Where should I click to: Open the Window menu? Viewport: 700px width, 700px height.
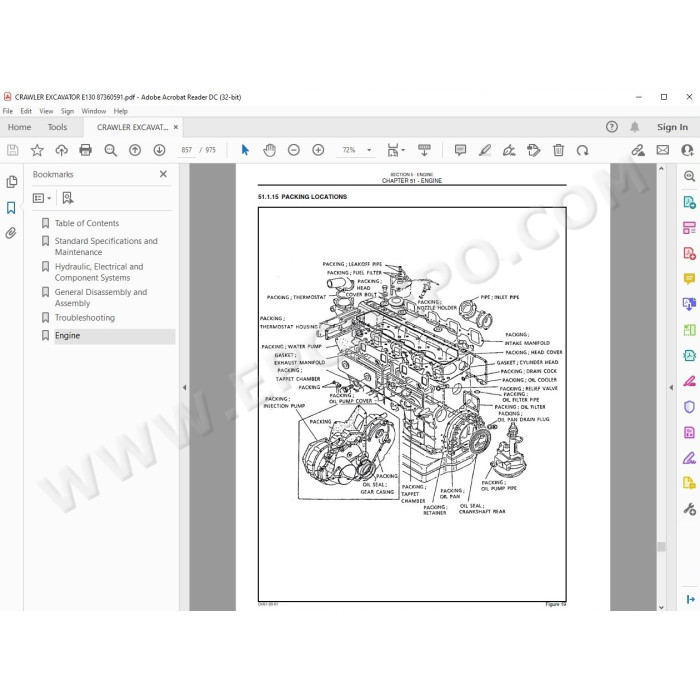click(94, 111)
